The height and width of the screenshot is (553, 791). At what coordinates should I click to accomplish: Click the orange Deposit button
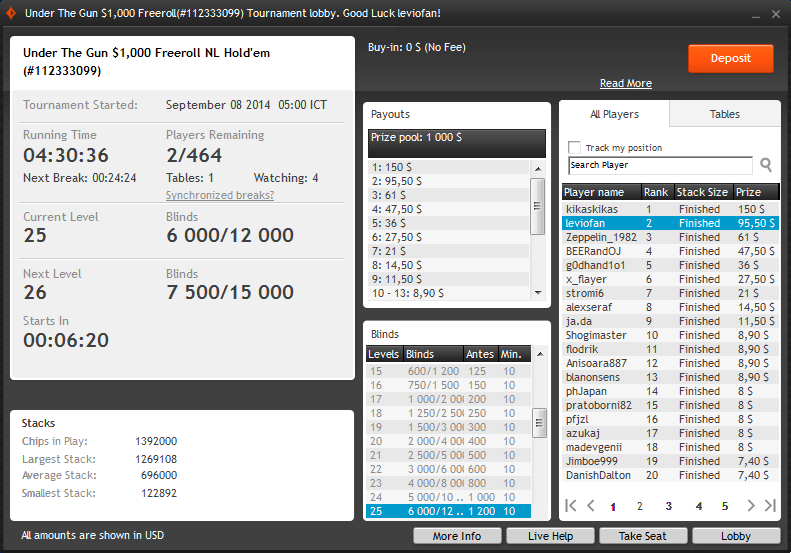[730, 59]
